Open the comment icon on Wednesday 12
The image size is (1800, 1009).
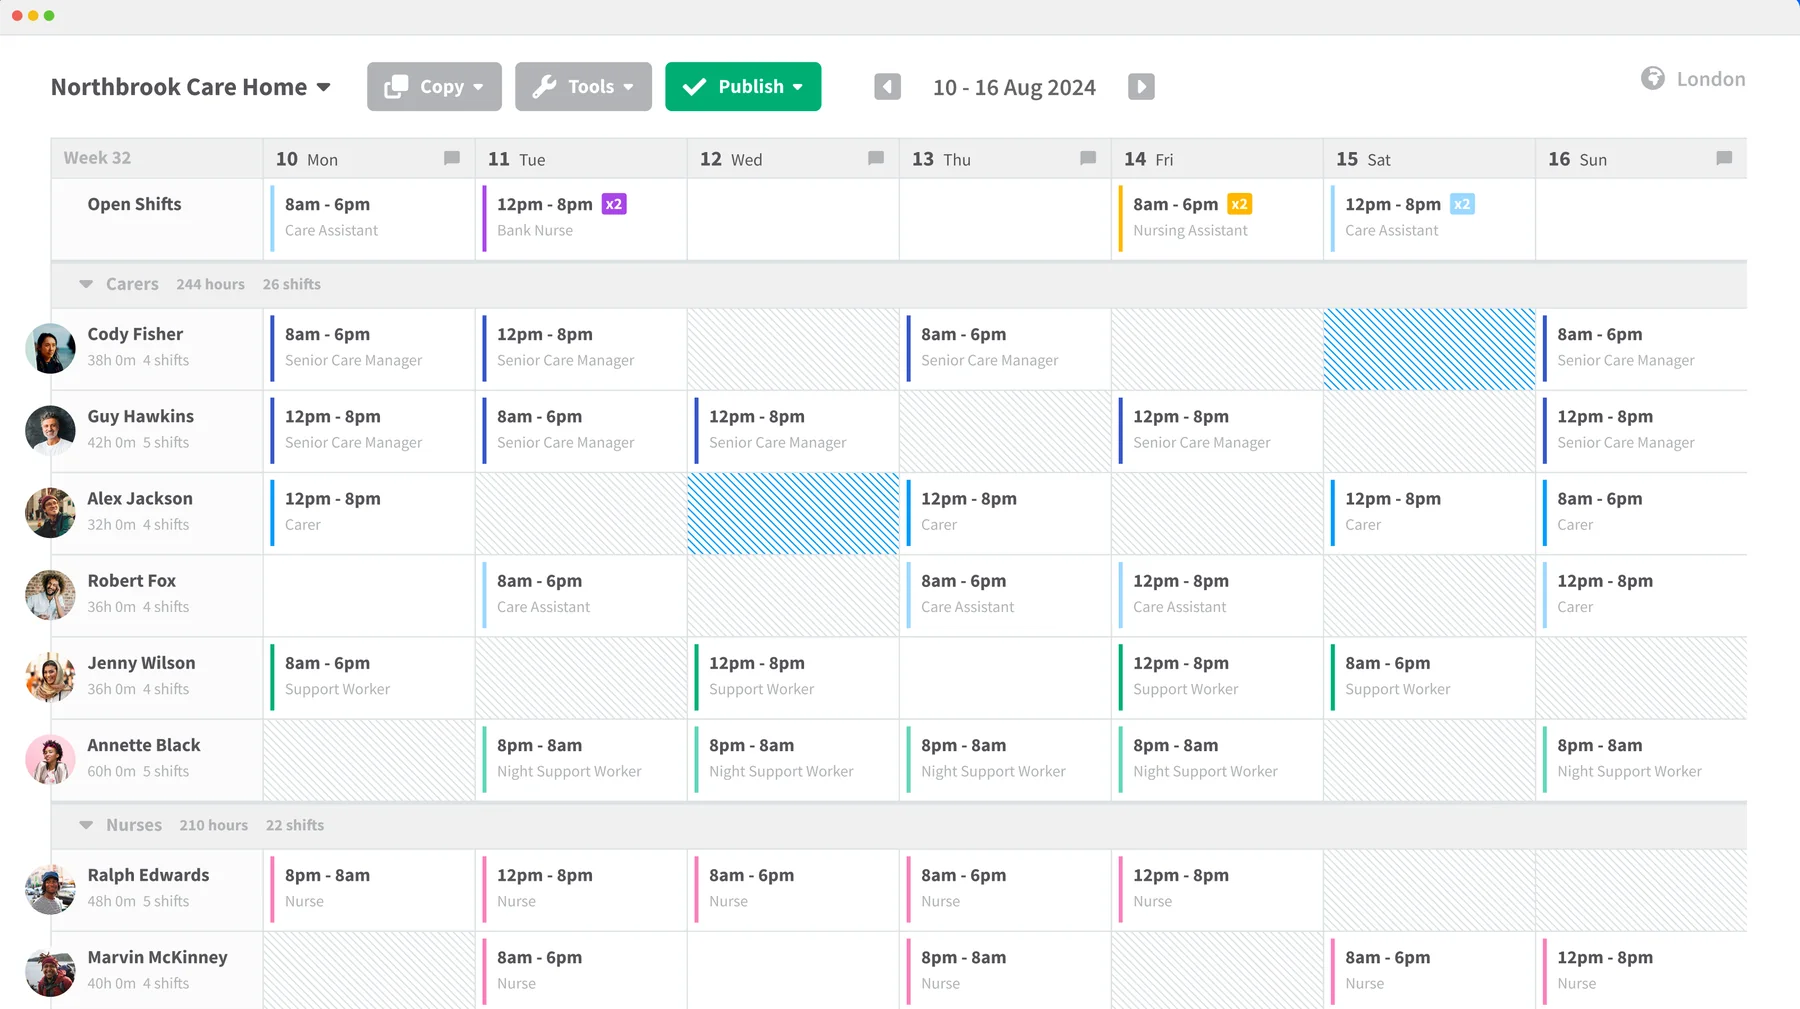(x=876, y=158)
